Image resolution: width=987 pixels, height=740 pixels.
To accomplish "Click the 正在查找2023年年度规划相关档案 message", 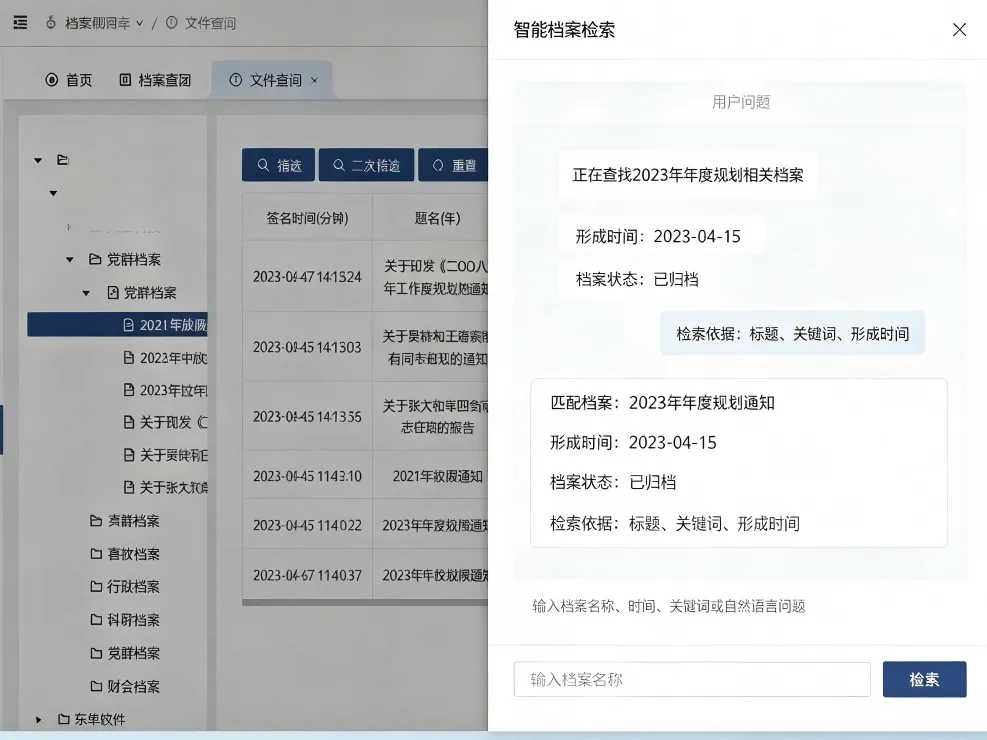I will [x=687, y=175].
